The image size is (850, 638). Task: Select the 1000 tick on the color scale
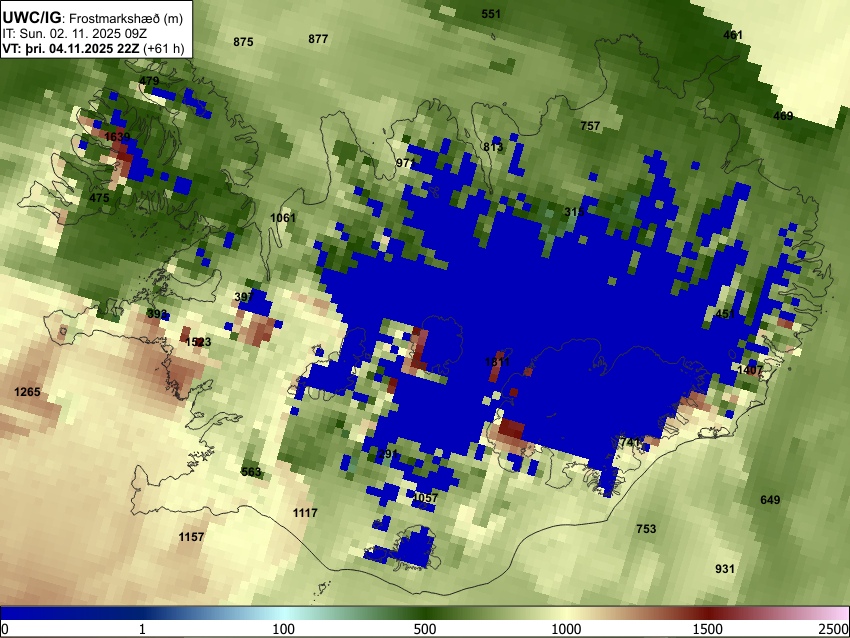pyautogui.click(x=566, y=629)
